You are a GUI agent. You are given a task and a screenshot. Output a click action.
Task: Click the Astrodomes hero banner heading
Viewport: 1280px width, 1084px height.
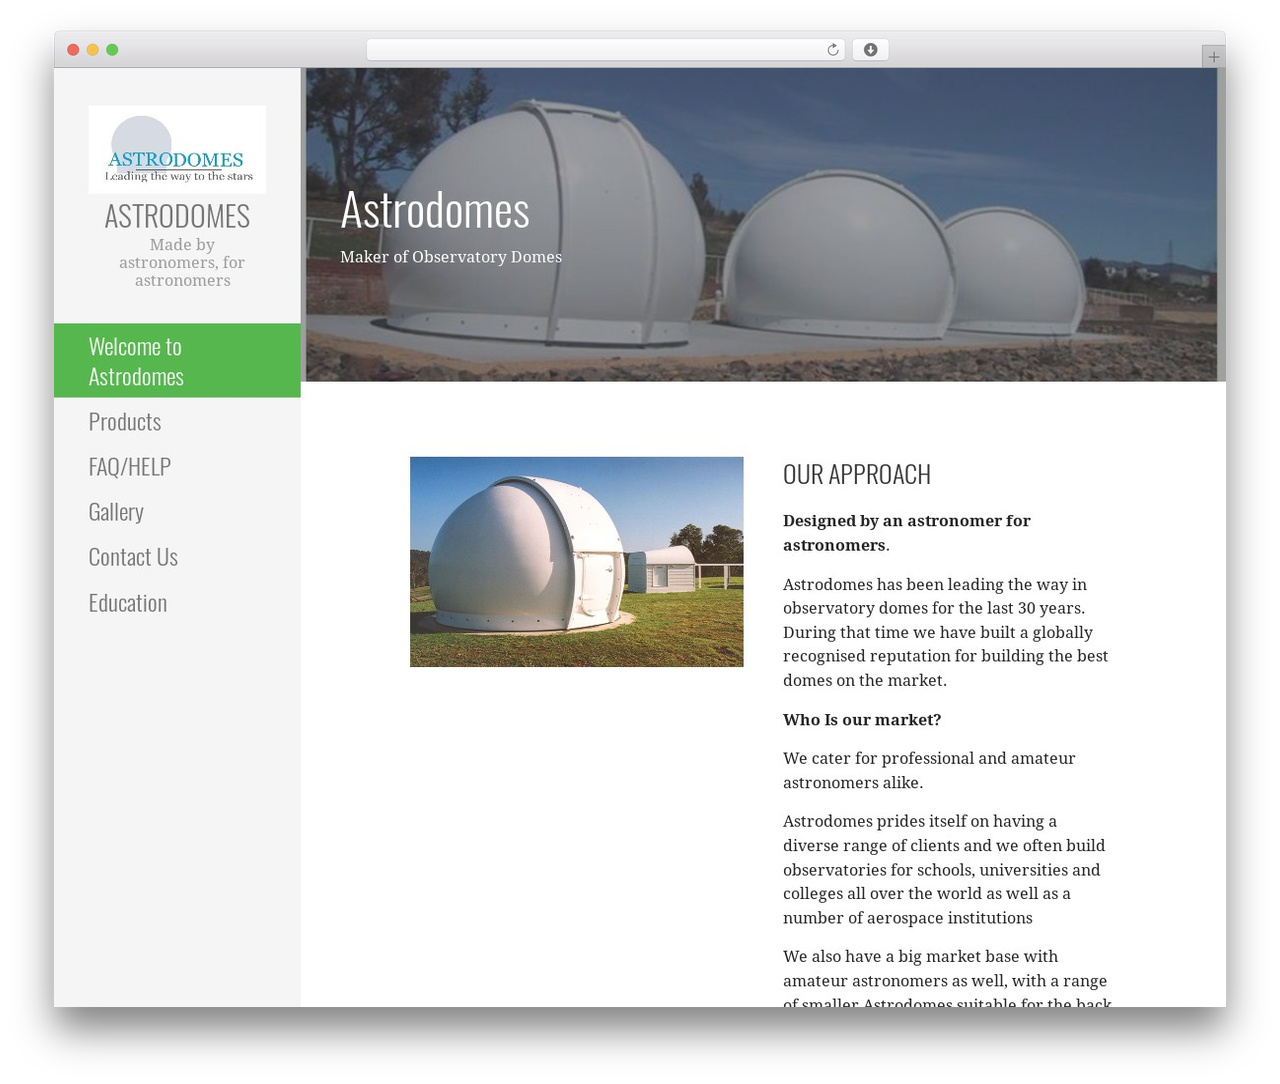435,209
